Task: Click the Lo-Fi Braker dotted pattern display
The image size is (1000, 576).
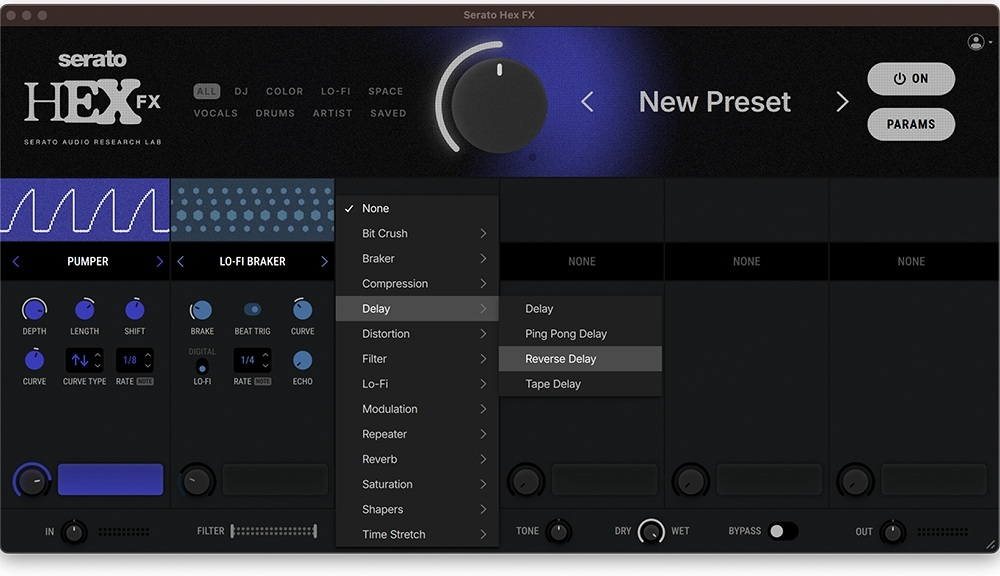Action: [x=253, y=210]
